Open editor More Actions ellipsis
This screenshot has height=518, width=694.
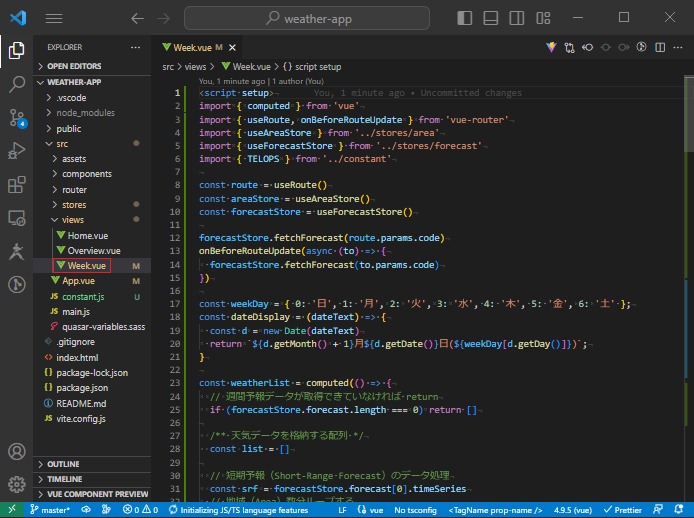point(678,47)
